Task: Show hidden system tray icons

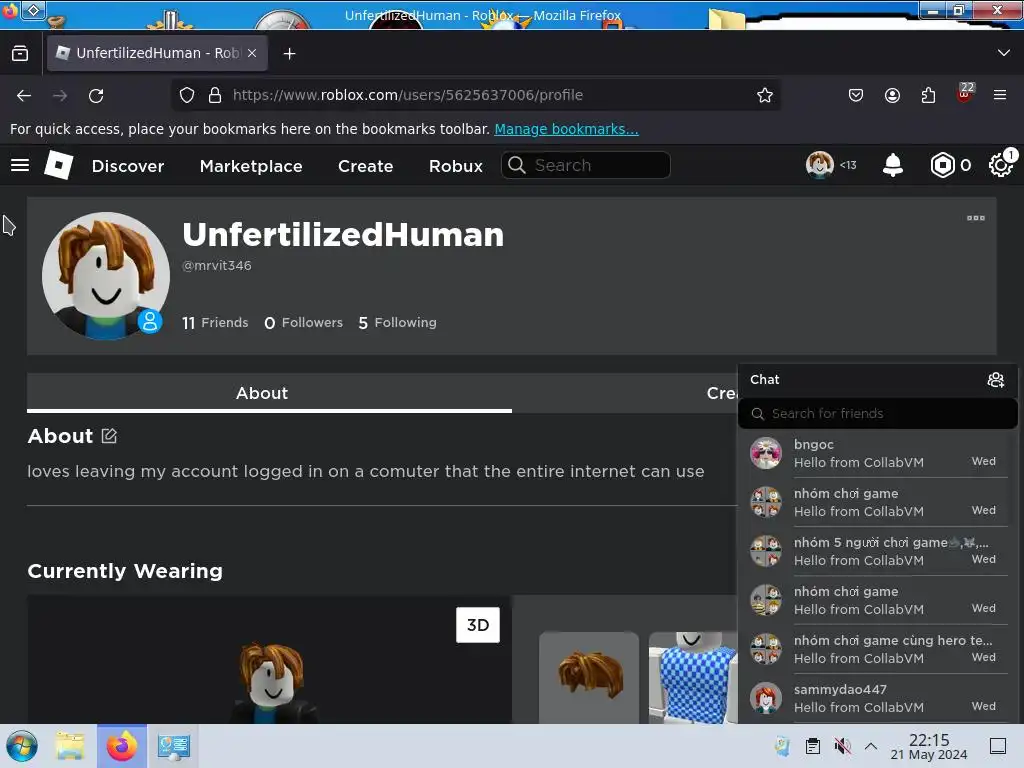Action: click(871, 746)
